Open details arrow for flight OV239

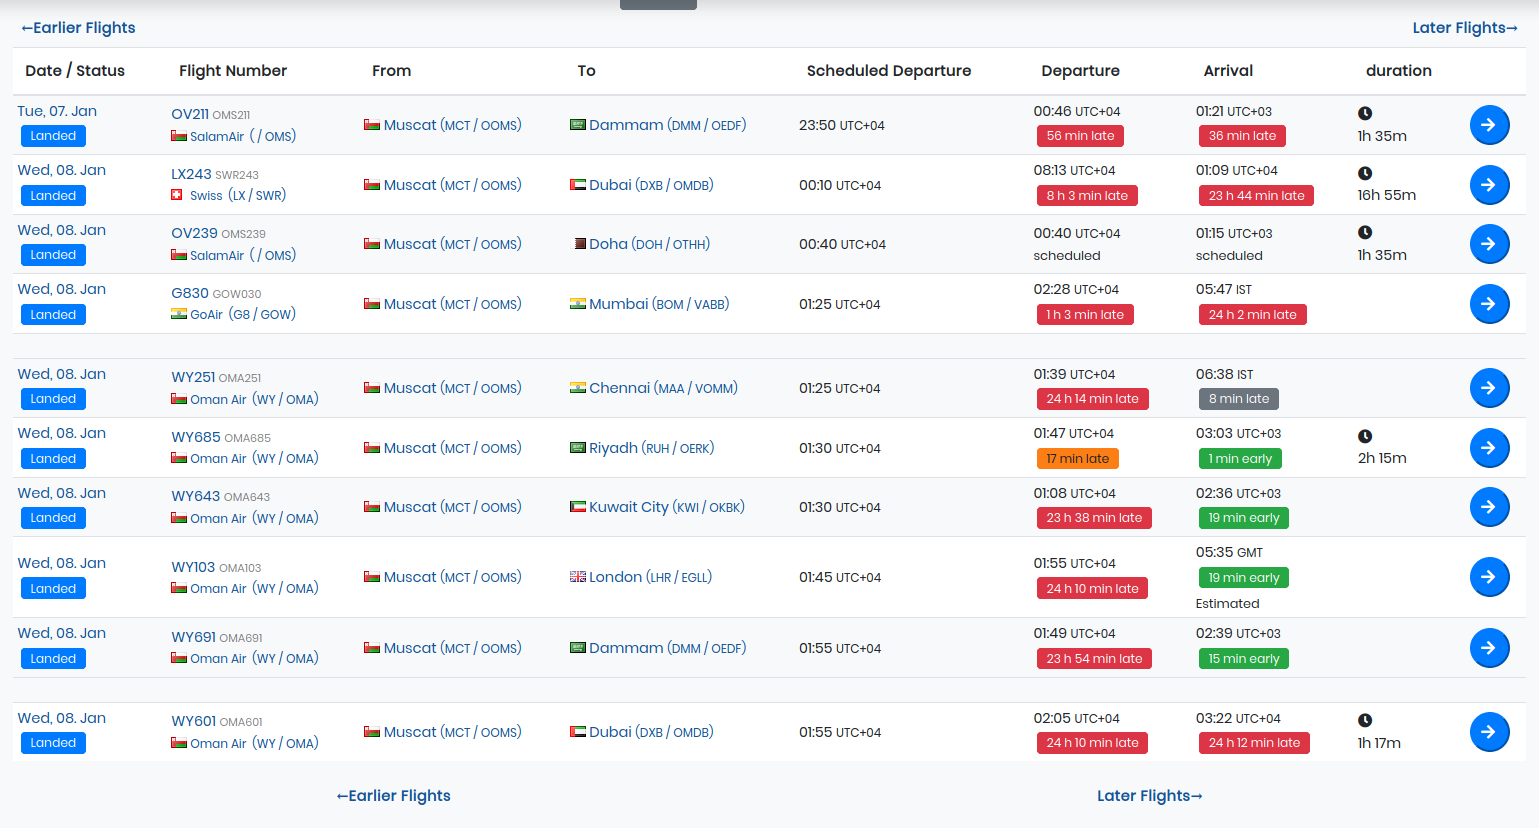pyautogui.click(x=1489, y=244)
